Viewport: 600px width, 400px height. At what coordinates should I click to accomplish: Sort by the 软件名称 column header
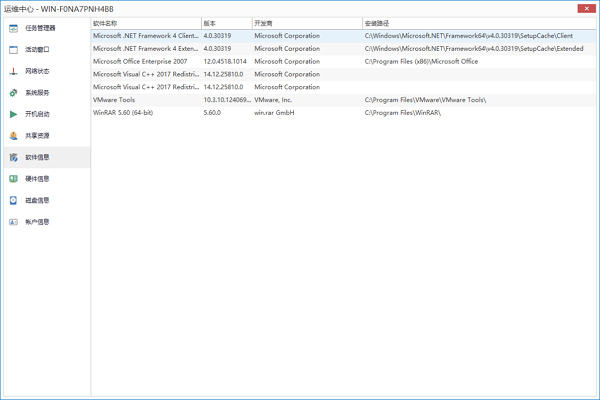click(146, 23)
